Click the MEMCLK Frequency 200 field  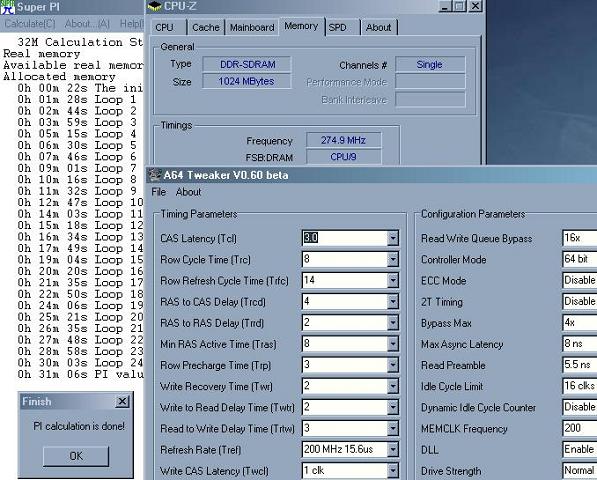pyautogui.click(x=579, y=429)
